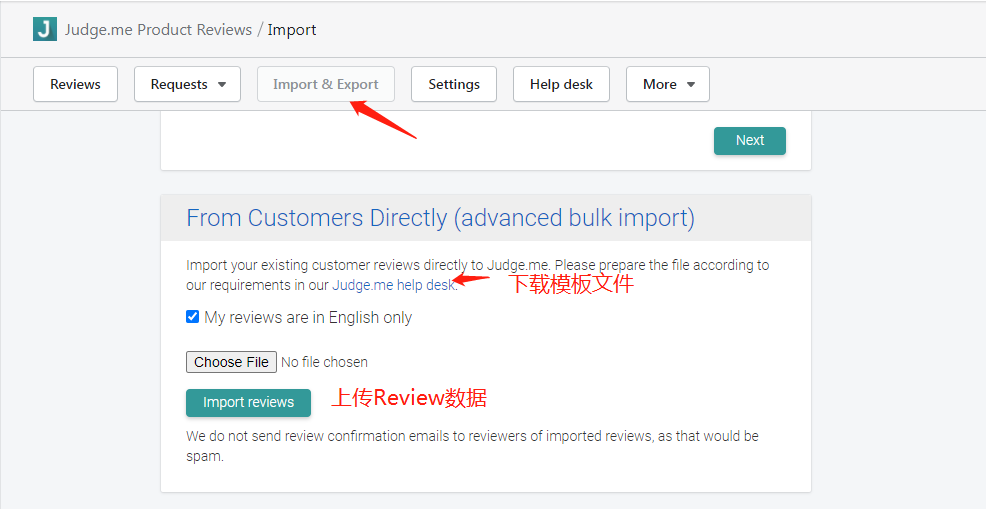Click the Import breadcrumb text
Viewport: 986px width, 509px height.
(x=292, y=30)
